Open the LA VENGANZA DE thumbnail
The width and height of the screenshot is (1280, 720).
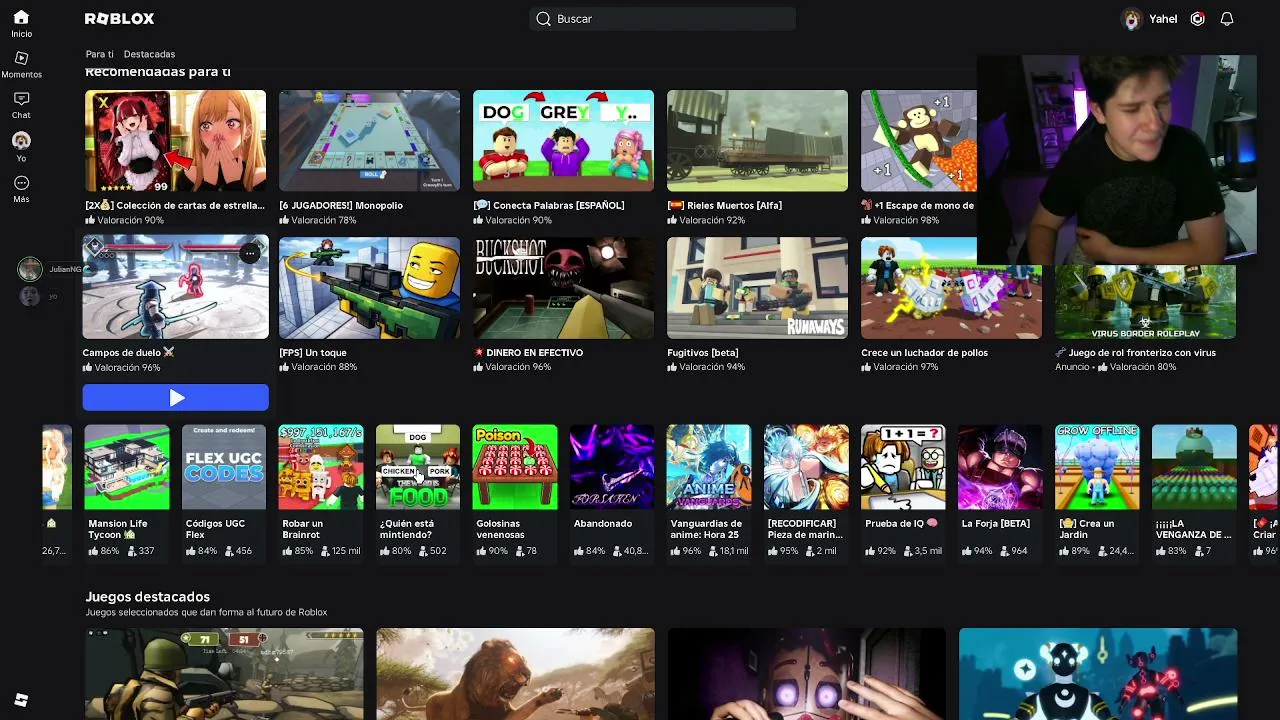tap(1194, 467)
